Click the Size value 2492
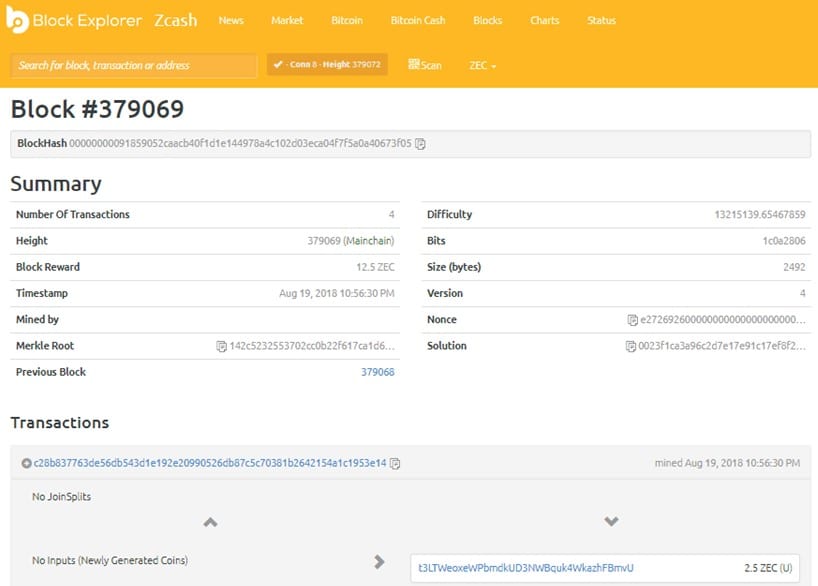Image resolution: width=818 pixels, height=586 pixels. 794,267
